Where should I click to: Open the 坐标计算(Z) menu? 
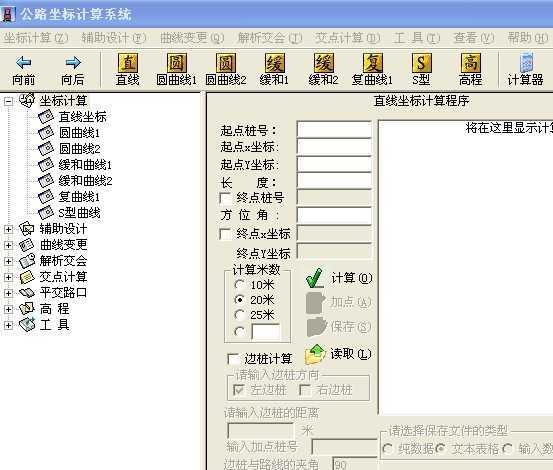pos(36,38)
